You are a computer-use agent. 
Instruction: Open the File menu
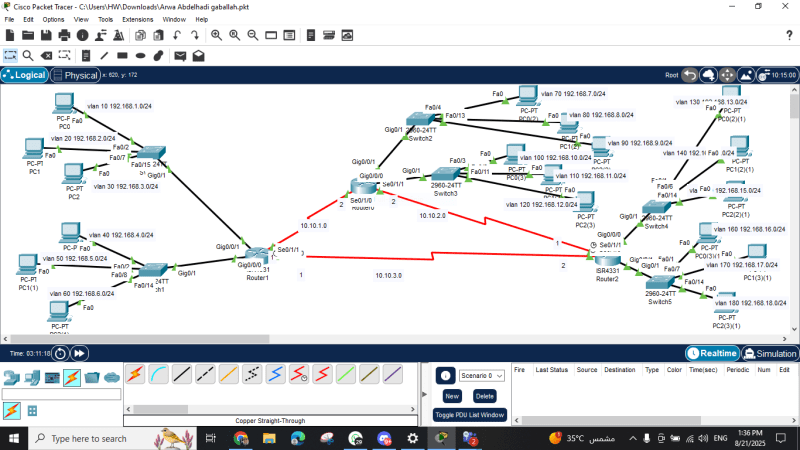(x=9, y=19)
